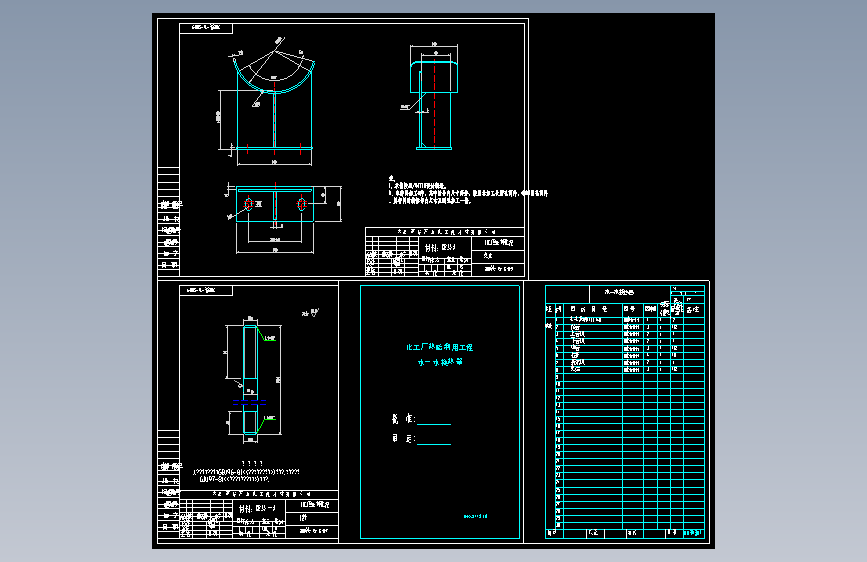Click the drawing number tag atop the lower-left sheet
Image resolution: width=867 pixels, height=562 pixels.
206,290
